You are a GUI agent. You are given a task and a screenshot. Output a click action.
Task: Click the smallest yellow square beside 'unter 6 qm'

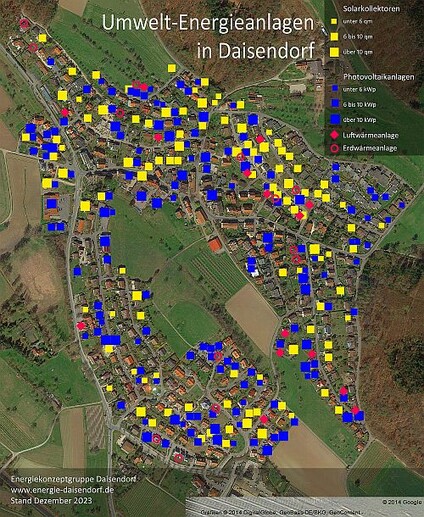coord(334,21)
